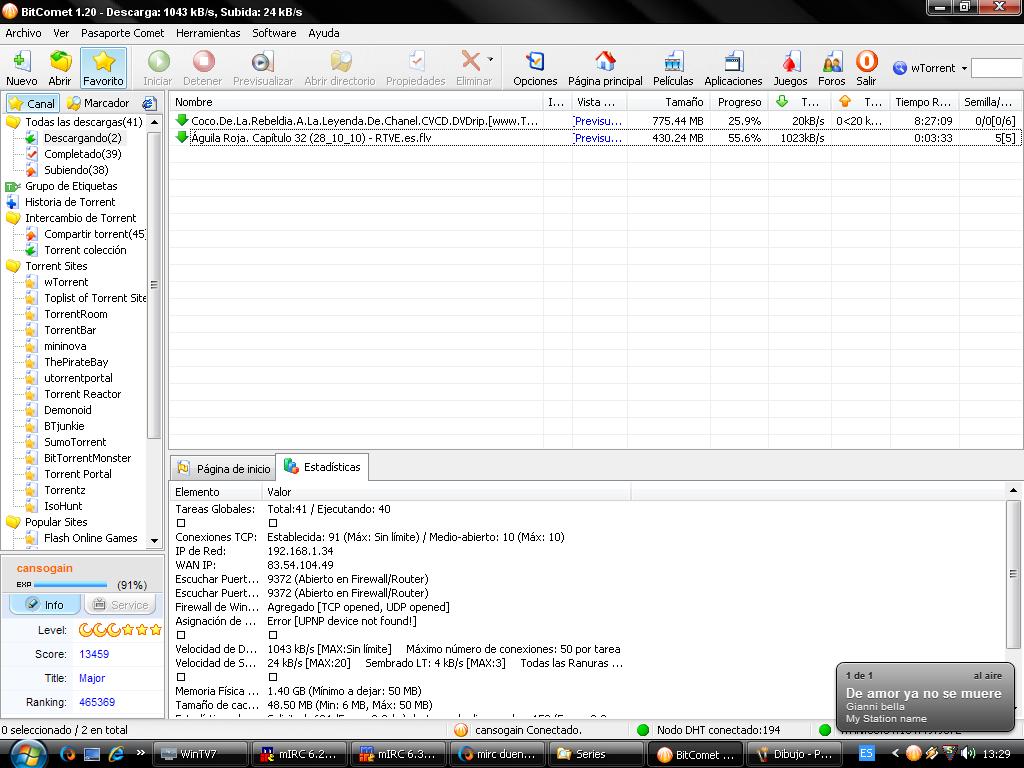Click the Detener toolbar icon
Image resolution: width=1024 pixels, height=768 pixels.
coord(202,67)
